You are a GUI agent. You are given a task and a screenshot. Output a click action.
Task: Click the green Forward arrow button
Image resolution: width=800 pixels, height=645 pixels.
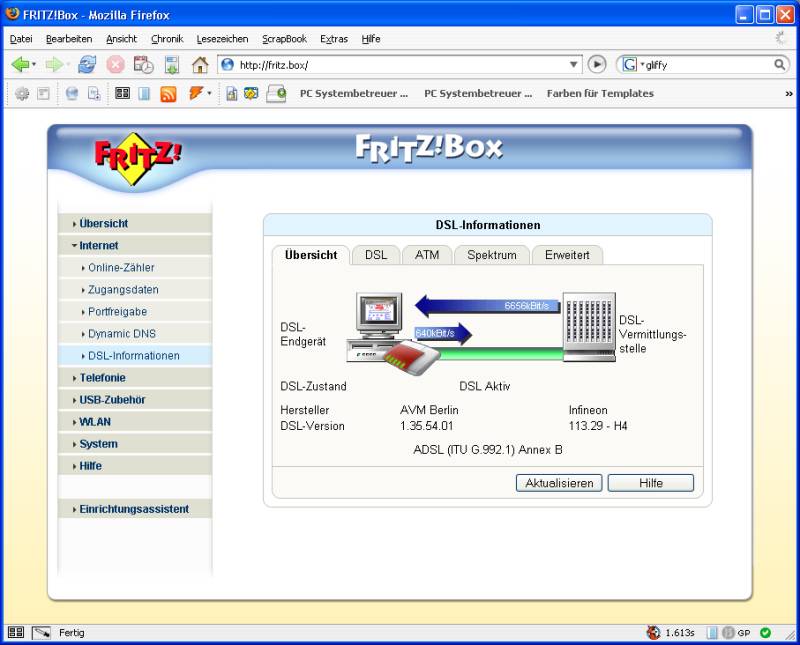(54, 65)
